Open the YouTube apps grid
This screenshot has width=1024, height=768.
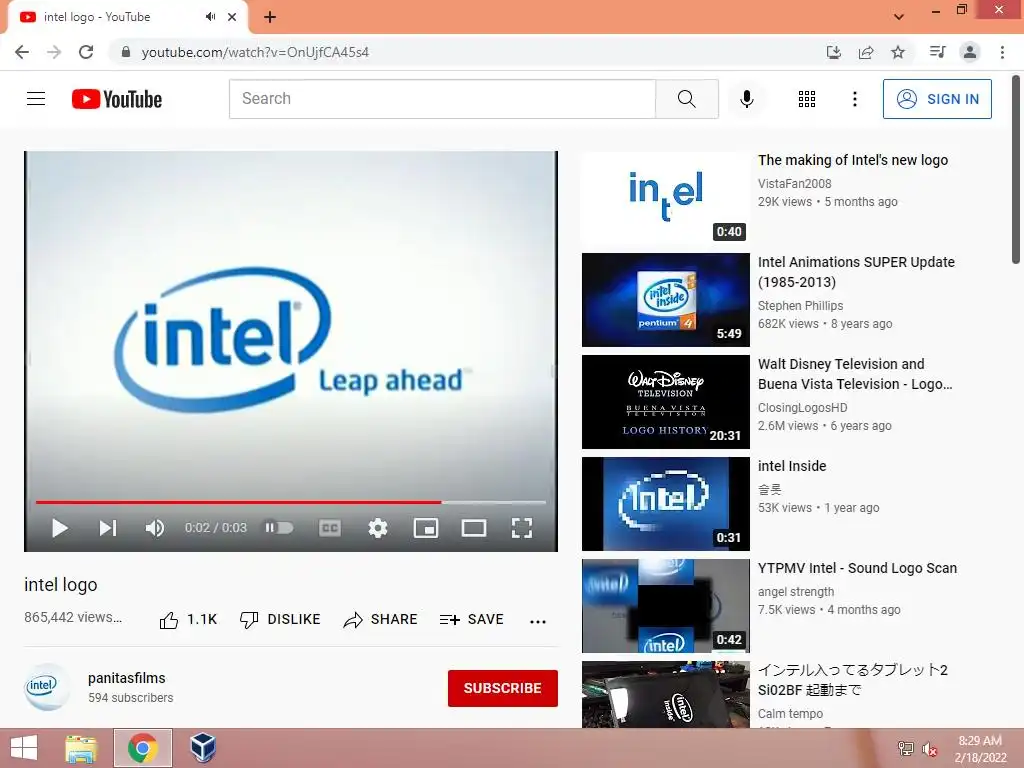pos(807,99)
